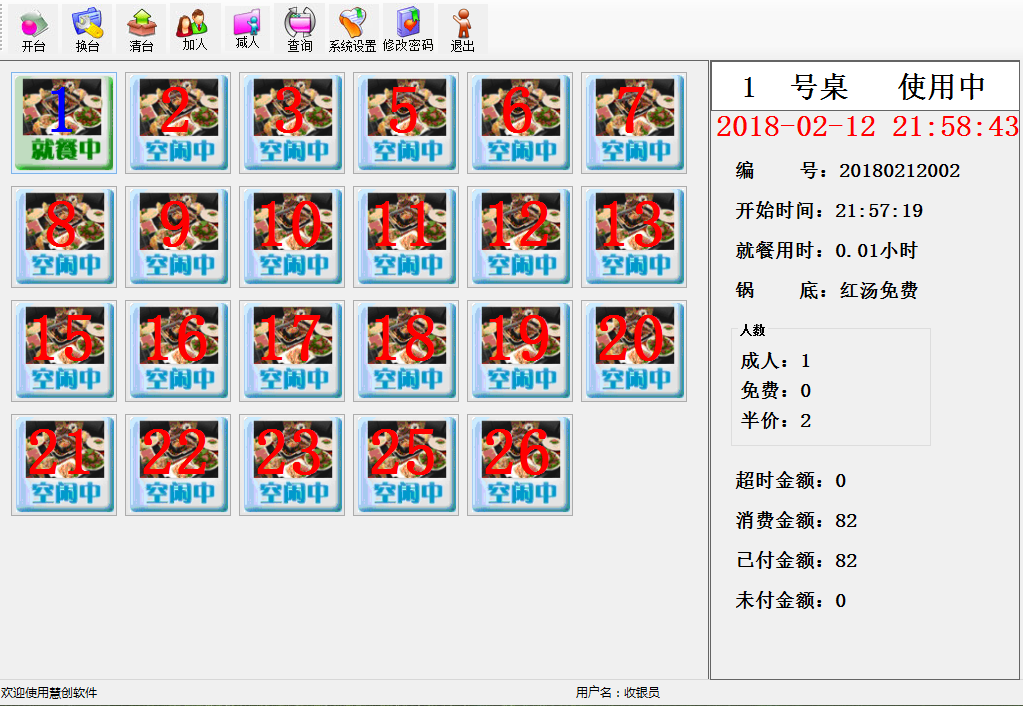Image resolution: width=1023 pixels, height=706 pixels.
Task: Open the 查询 (query) tool
Action: [x=299, y=29]
